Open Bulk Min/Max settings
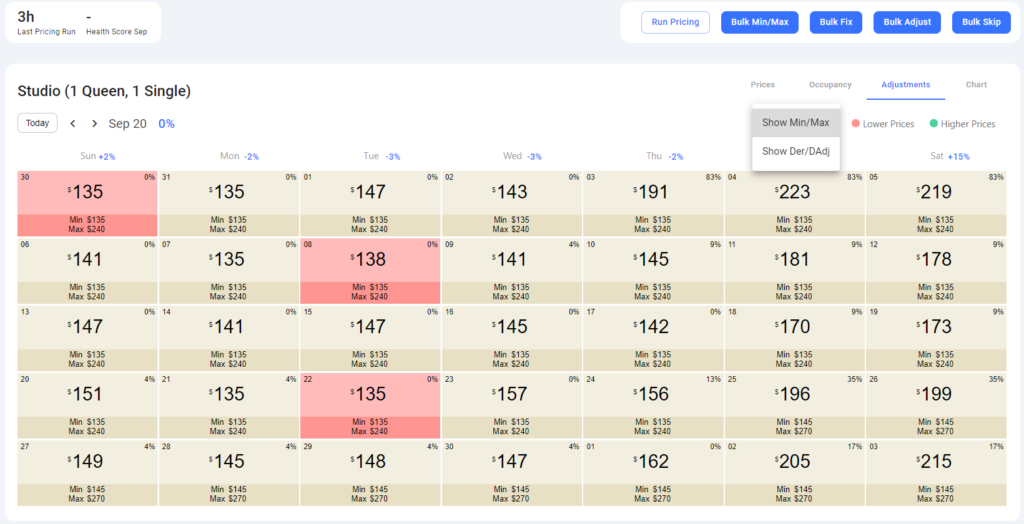 coord(760,22)
